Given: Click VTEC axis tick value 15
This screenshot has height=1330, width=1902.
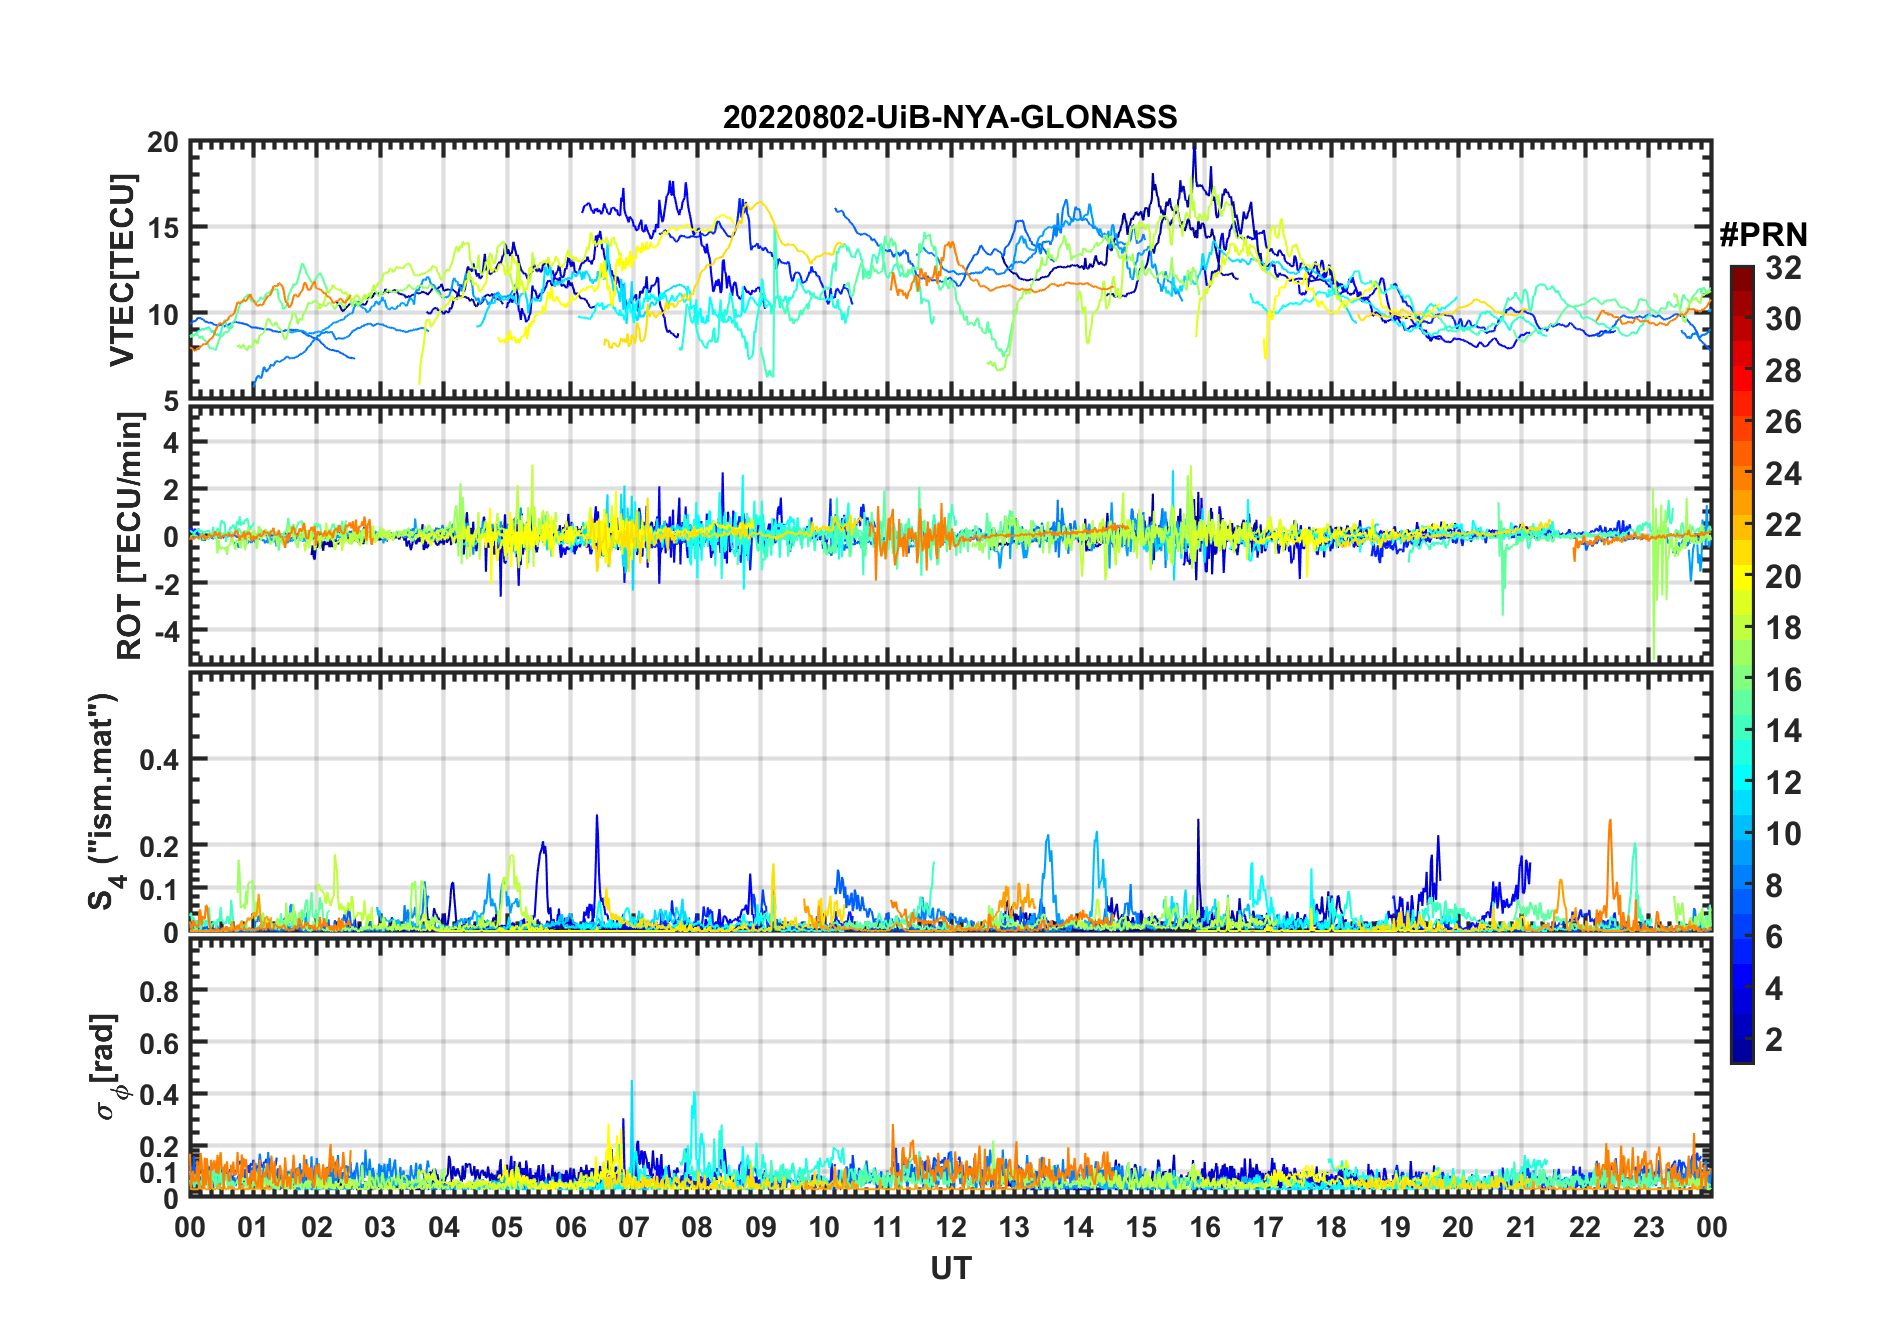Looking at the screenshot, I should coord(163,228).
